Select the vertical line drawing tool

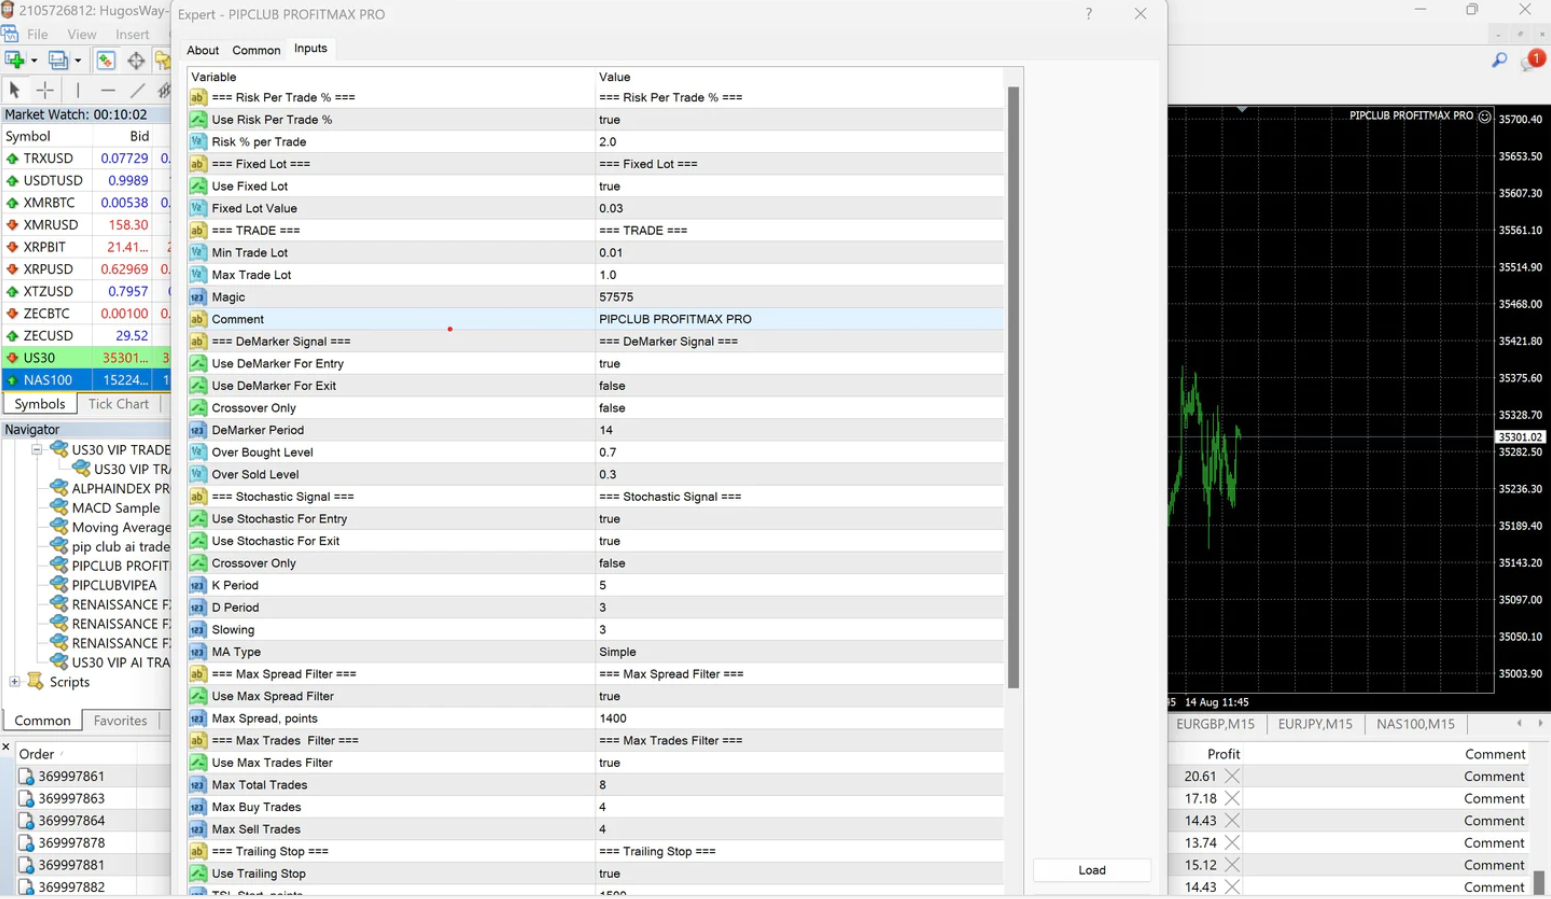78,90
